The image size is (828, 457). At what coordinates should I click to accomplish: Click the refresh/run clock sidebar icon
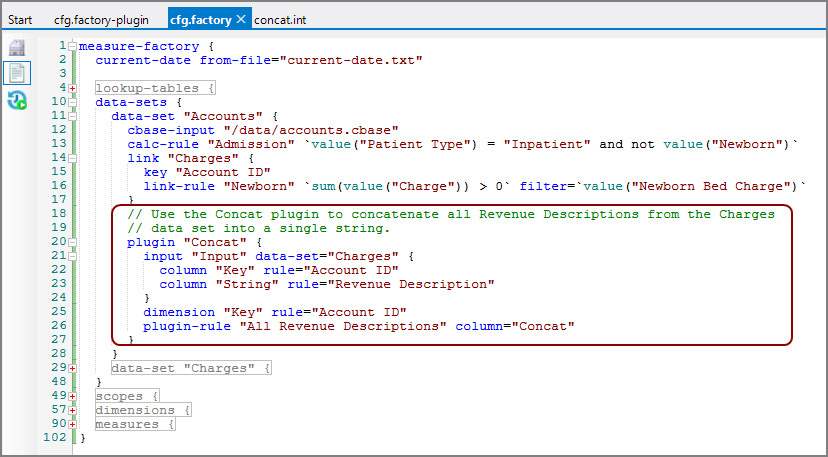tap(17, 99)
